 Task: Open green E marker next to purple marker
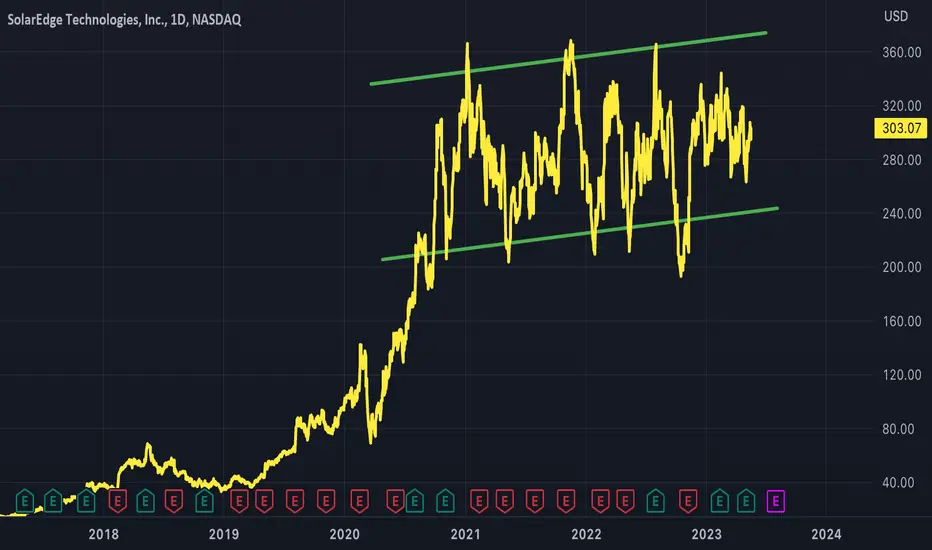coord(746,501)
